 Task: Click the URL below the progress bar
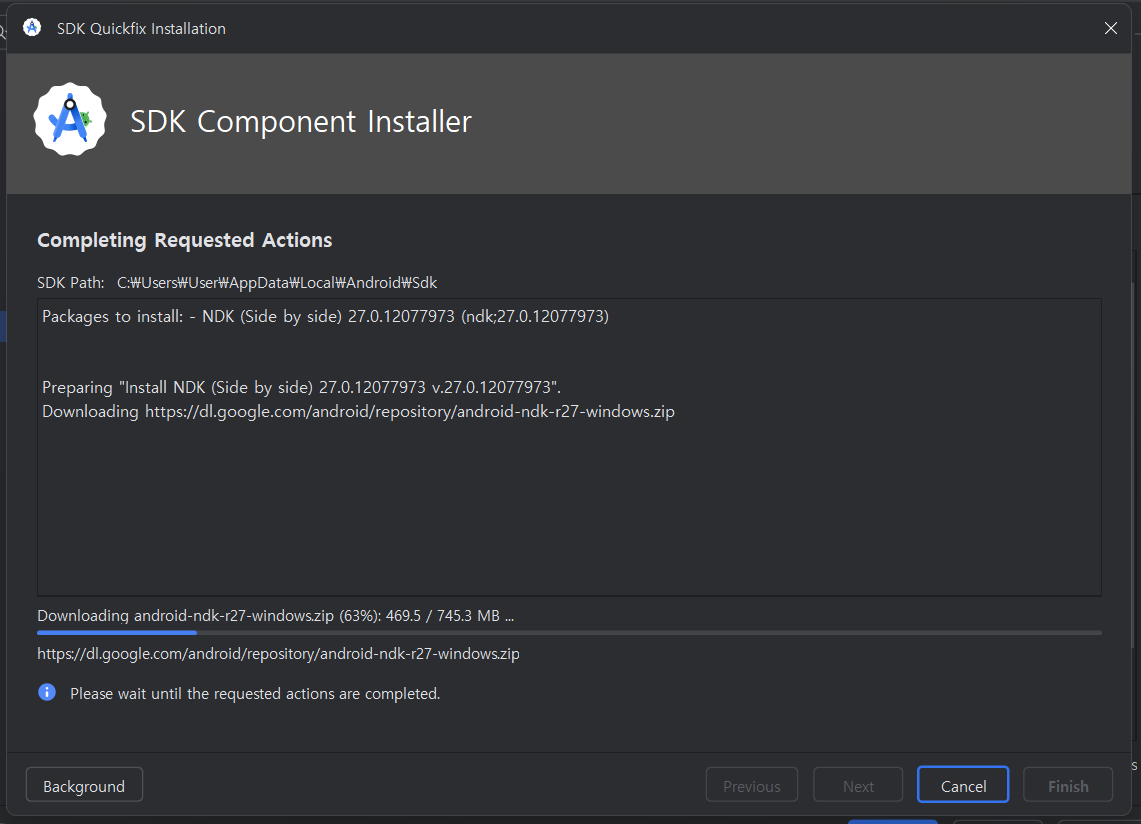279,654
